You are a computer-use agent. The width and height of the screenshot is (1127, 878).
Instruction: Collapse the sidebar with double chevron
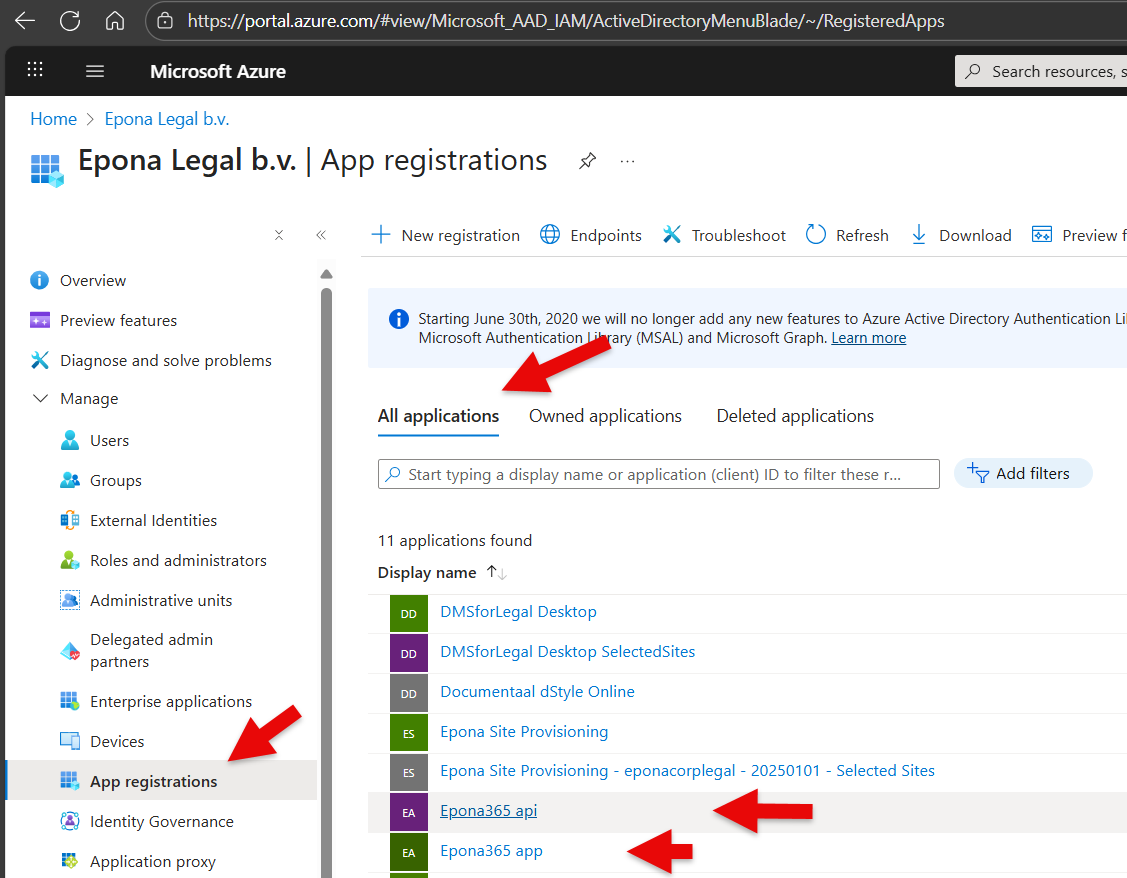coord(321,235)
